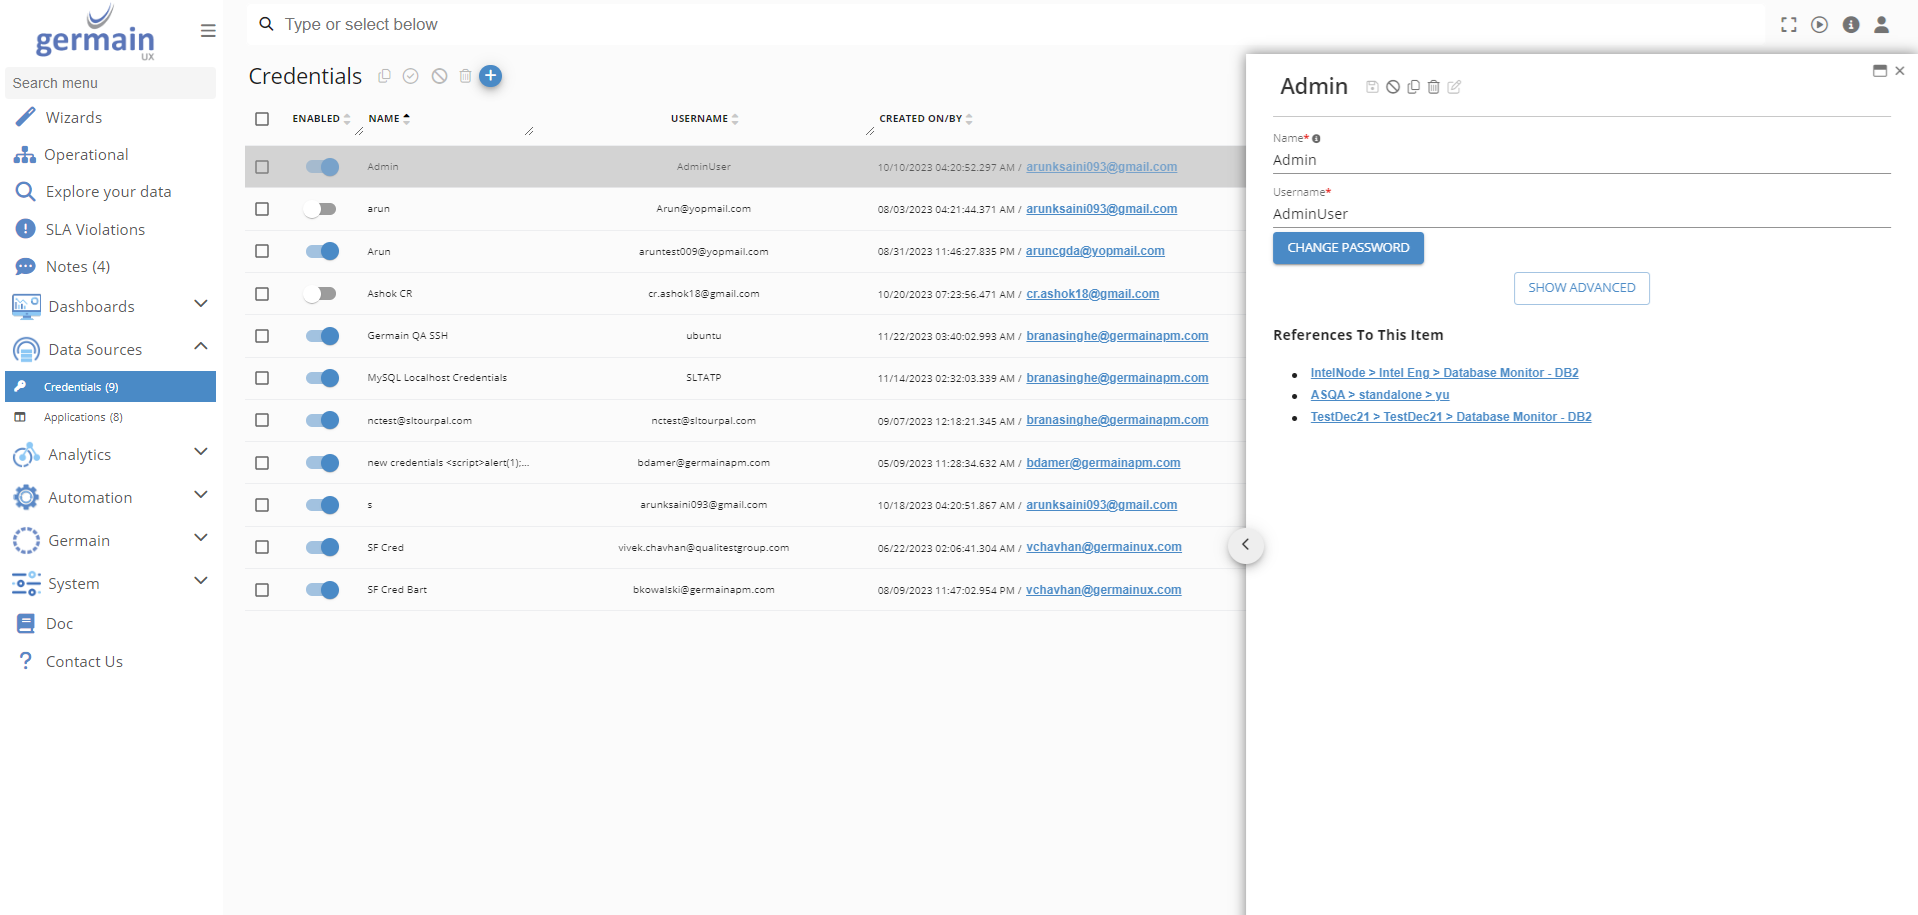Collapse the Data Sources menu section
The image size is (1918, 915).
(x=200, y=347)
